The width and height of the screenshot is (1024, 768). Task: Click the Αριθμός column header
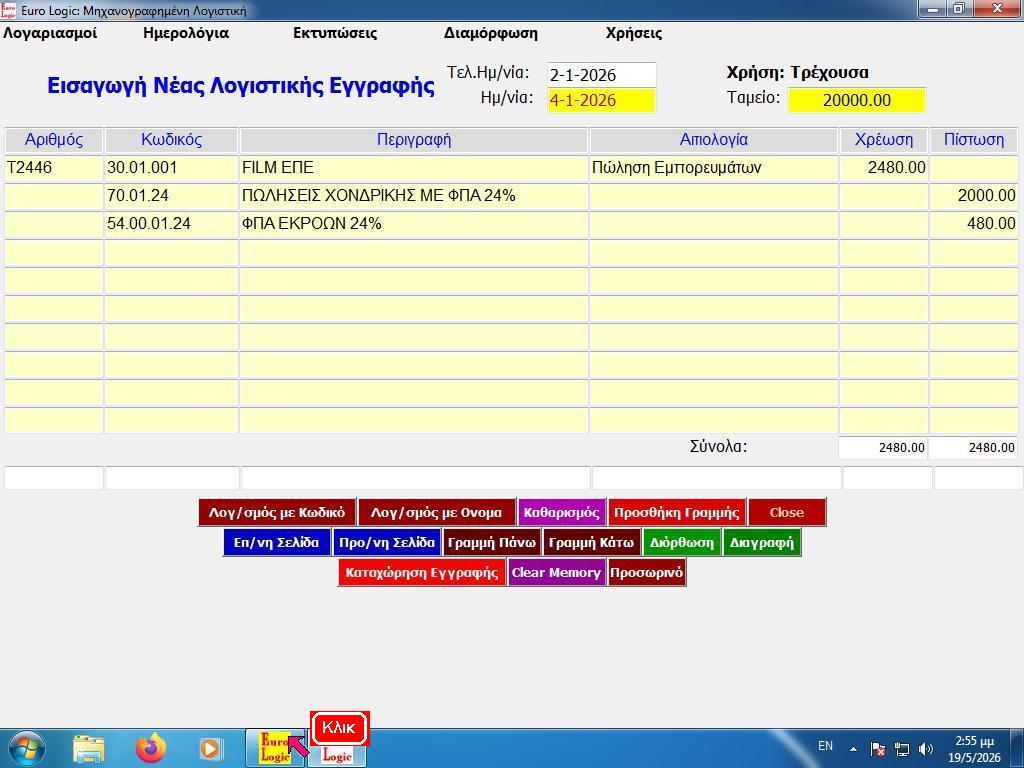pos(54,140)
